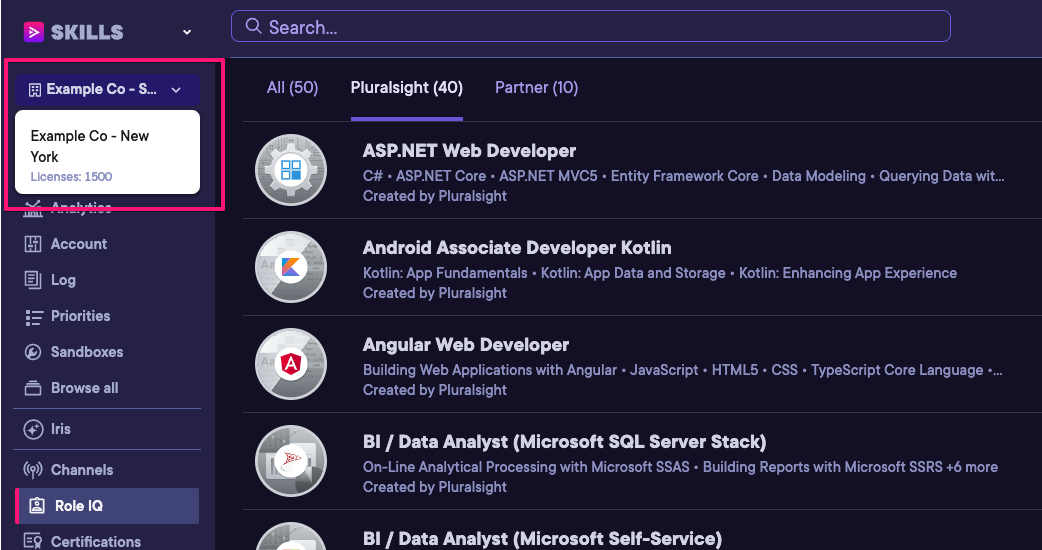
Task: Click the search magnifier icon
Action: (x=253, y=27)
